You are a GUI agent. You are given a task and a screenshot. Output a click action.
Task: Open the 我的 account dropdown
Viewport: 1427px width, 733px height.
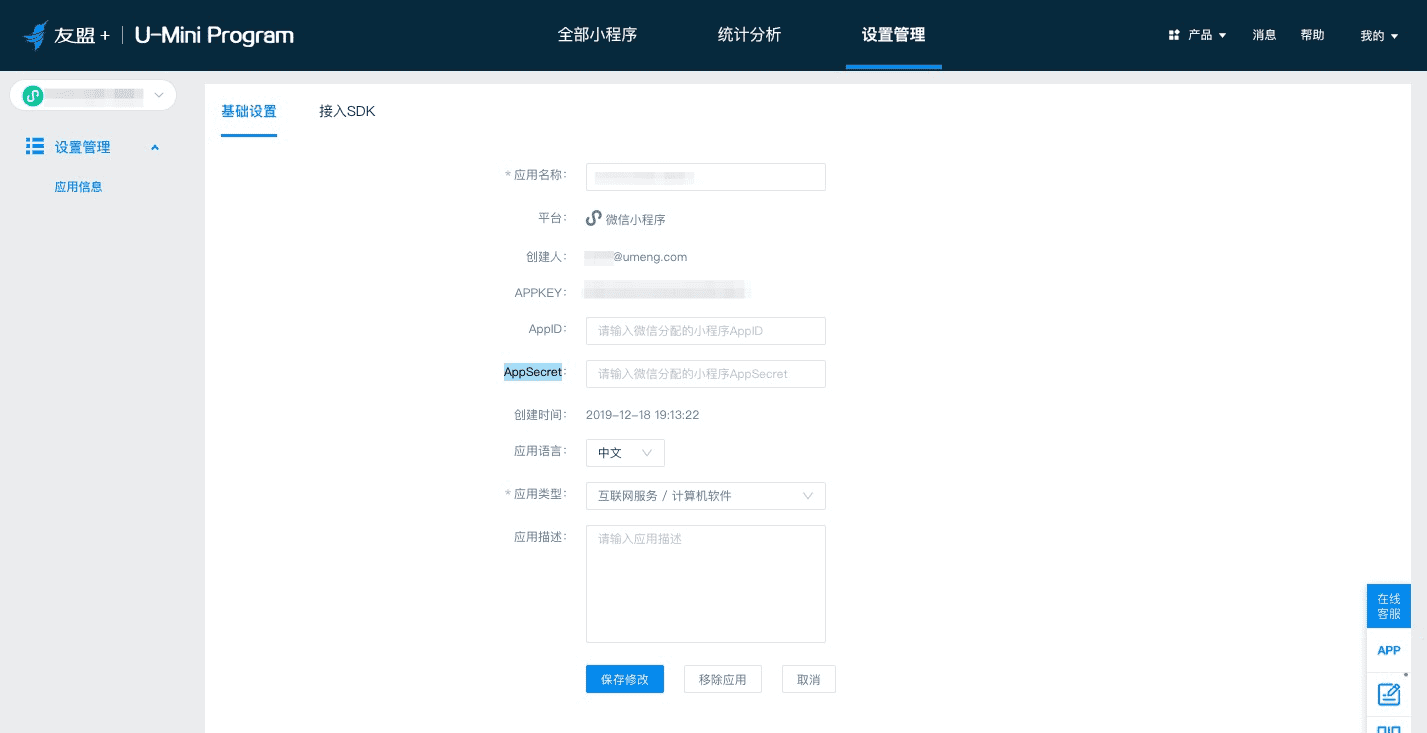tap(1379, 36)
